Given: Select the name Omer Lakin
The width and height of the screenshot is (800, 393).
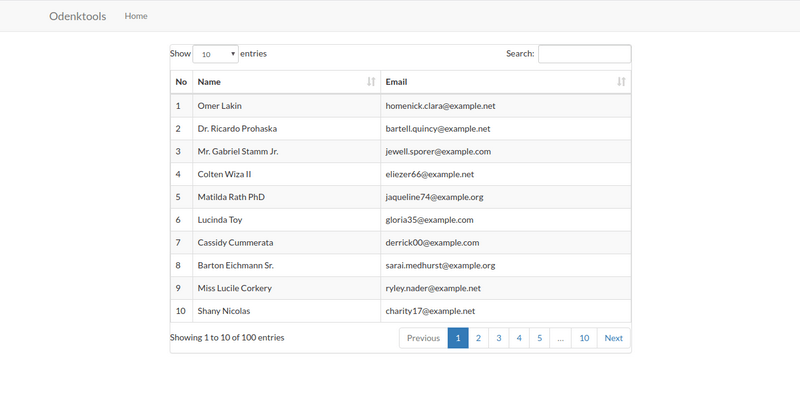Looking at the screenshot, I should coord(219,106).
